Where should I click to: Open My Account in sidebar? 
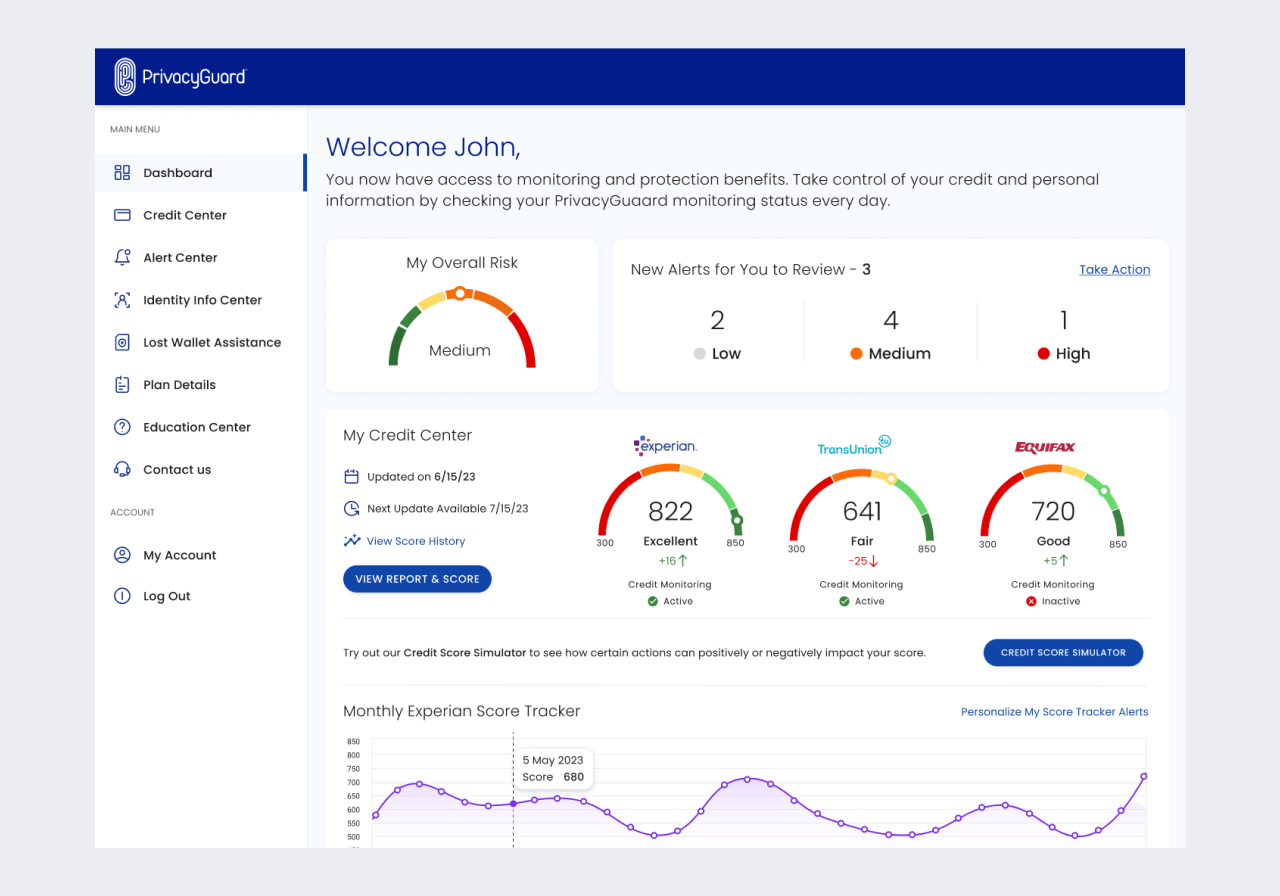[179, 555]
